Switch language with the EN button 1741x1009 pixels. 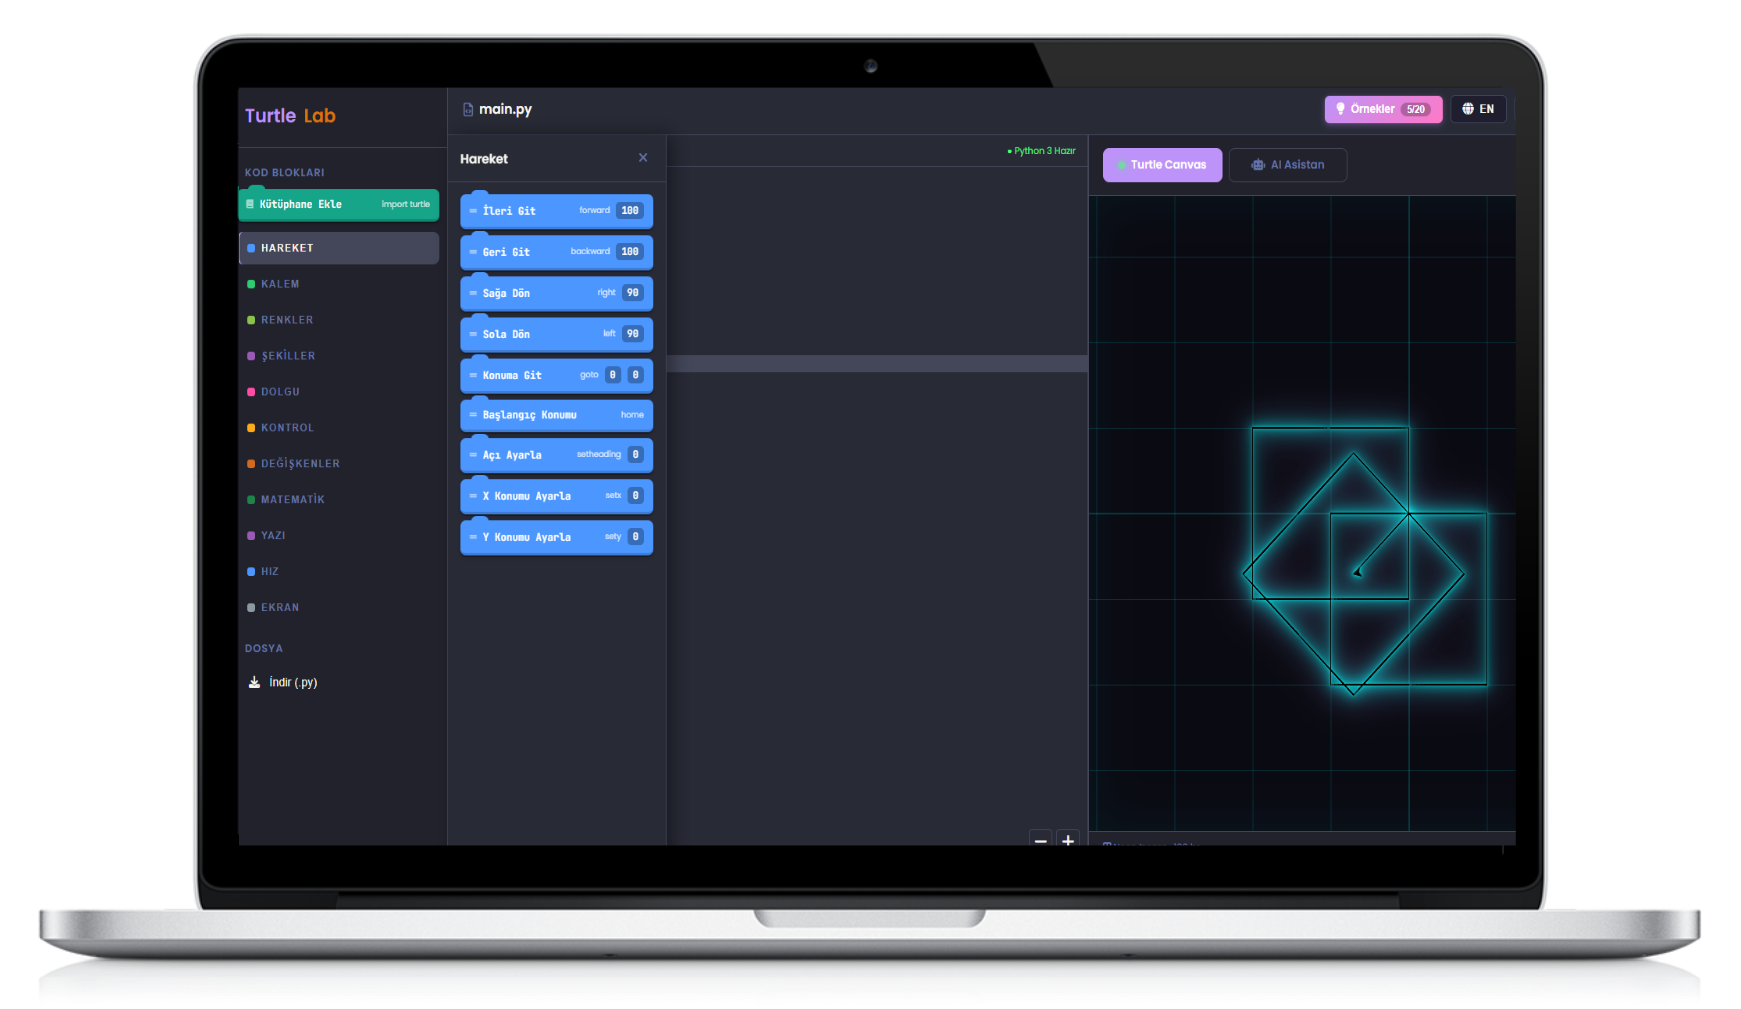pyautogui.click(x=1478, y=109)
